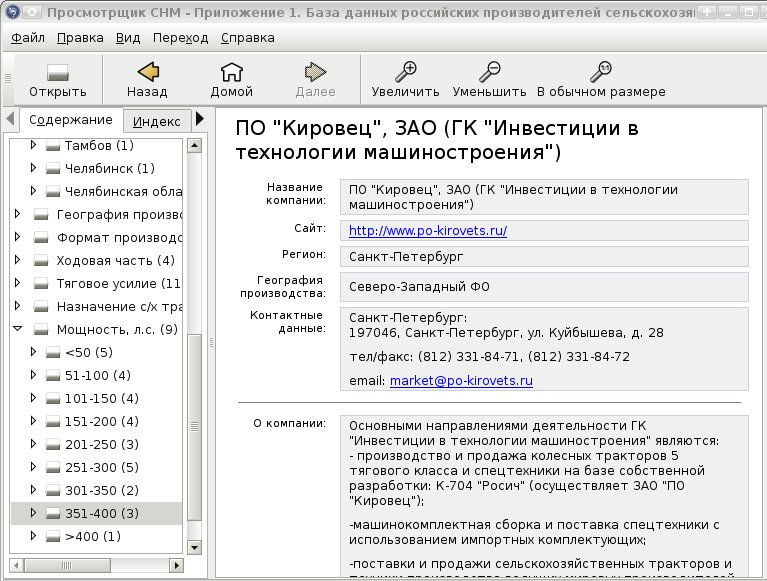Select the 51-100 (4) tree item
Viewport: 767px width, 581px height.
[98, 376]
